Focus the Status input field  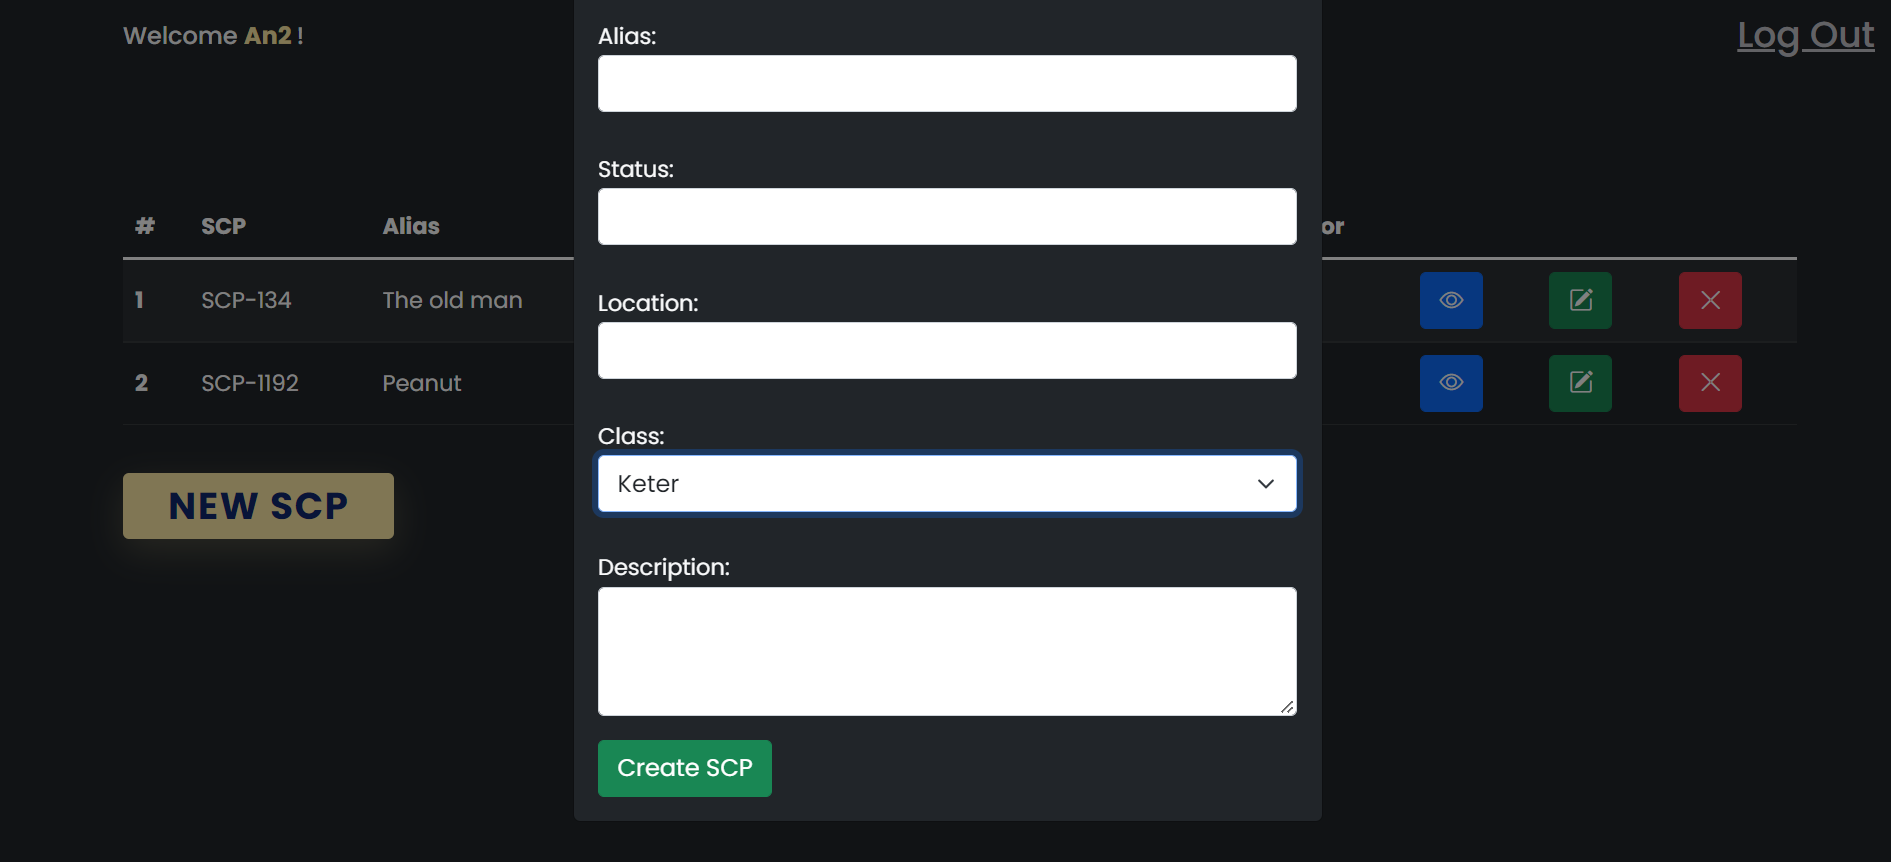(947, 217)
